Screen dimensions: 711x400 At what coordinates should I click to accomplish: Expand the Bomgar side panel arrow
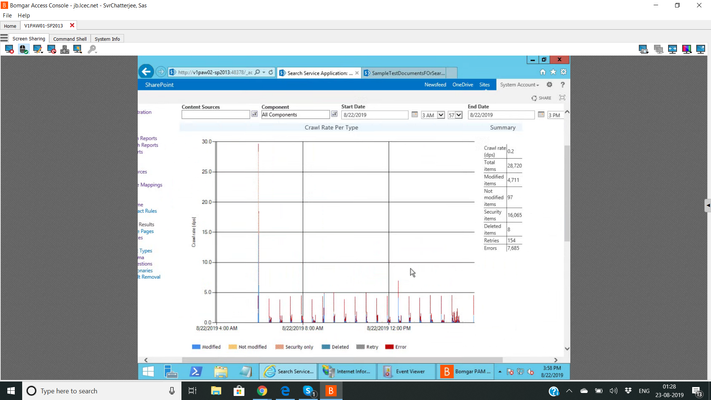click(707, 205)
